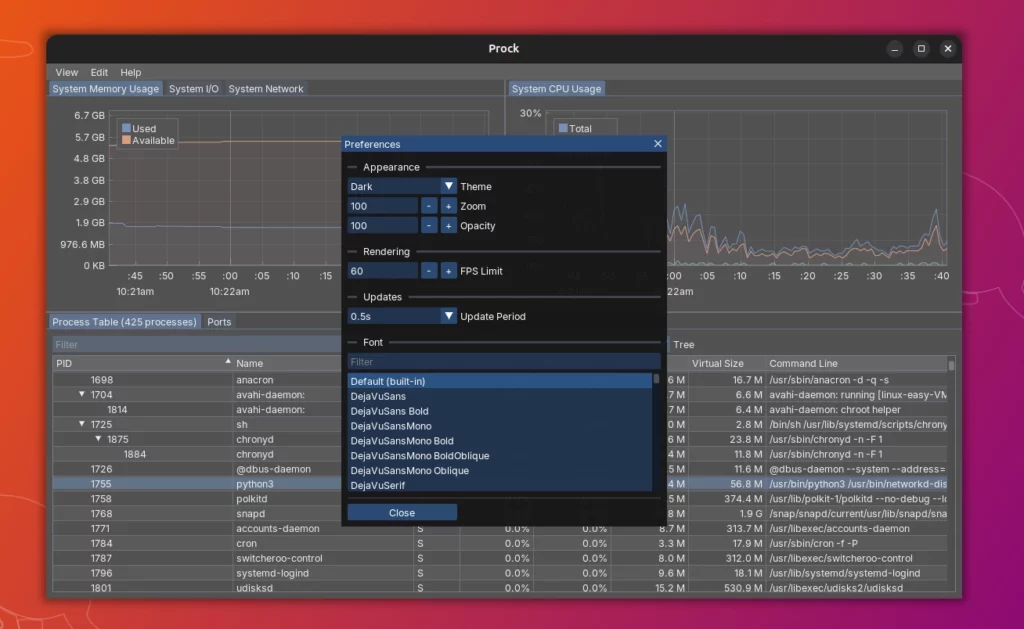Toggle the Available legend entry

click(148, 140)
